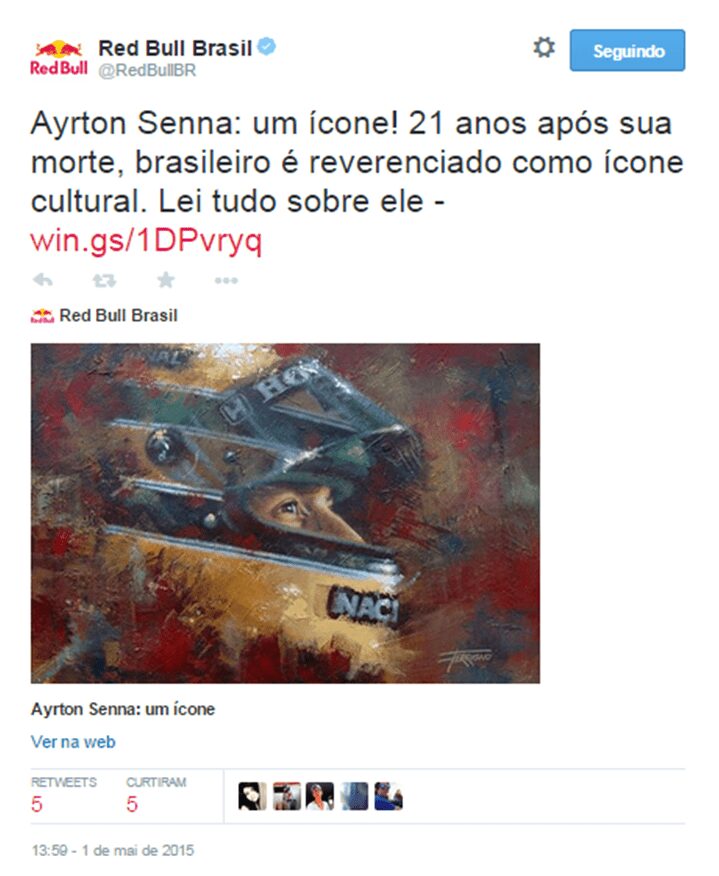Open the three-dot more options icon
Image resolution: width=719 pixels, height=876 pixels.
pyautogui.click(x=226, y=280)
